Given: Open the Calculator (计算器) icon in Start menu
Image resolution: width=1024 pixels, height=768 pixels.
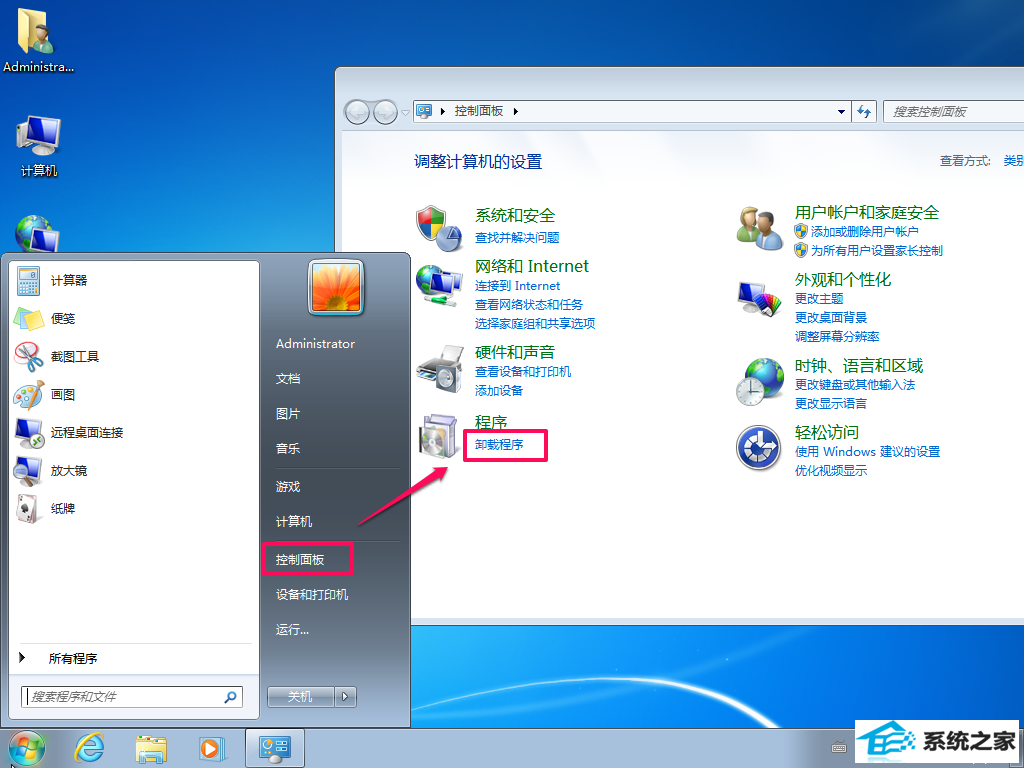Looking at the screenshot, I should pos(29,281).
